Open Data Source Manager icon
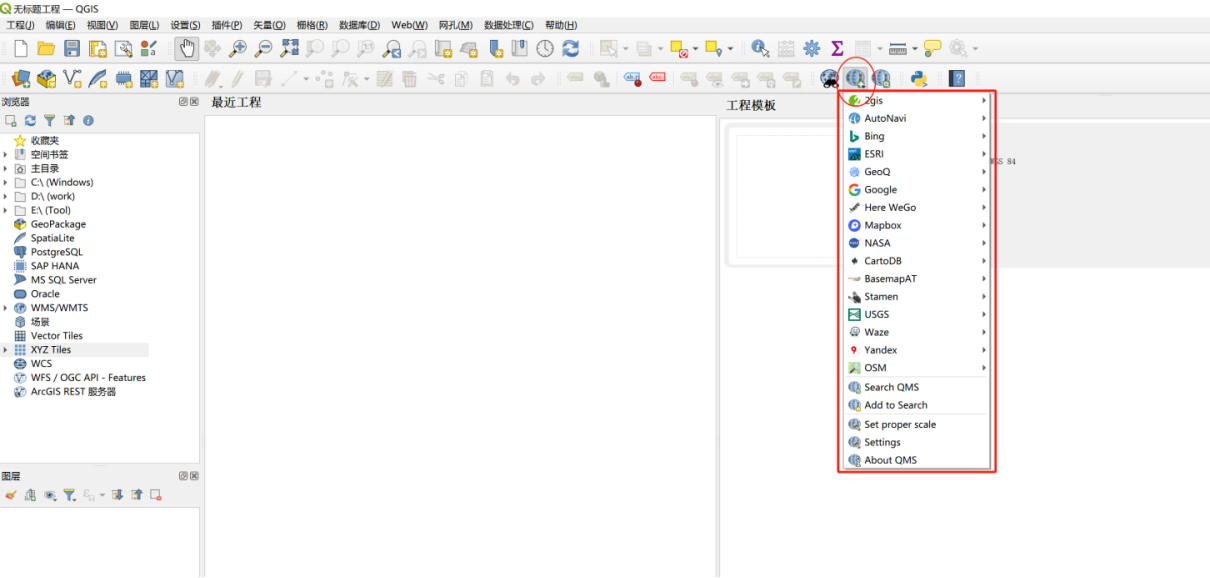Screen dimensions: 1210x578 coord(20,78)
